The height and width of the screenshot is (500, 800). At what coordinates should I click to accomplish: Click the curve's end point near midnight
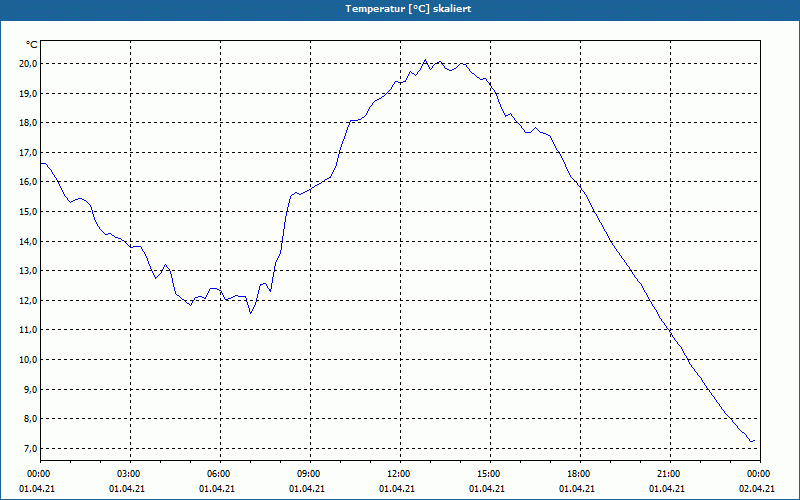point(753,441)
